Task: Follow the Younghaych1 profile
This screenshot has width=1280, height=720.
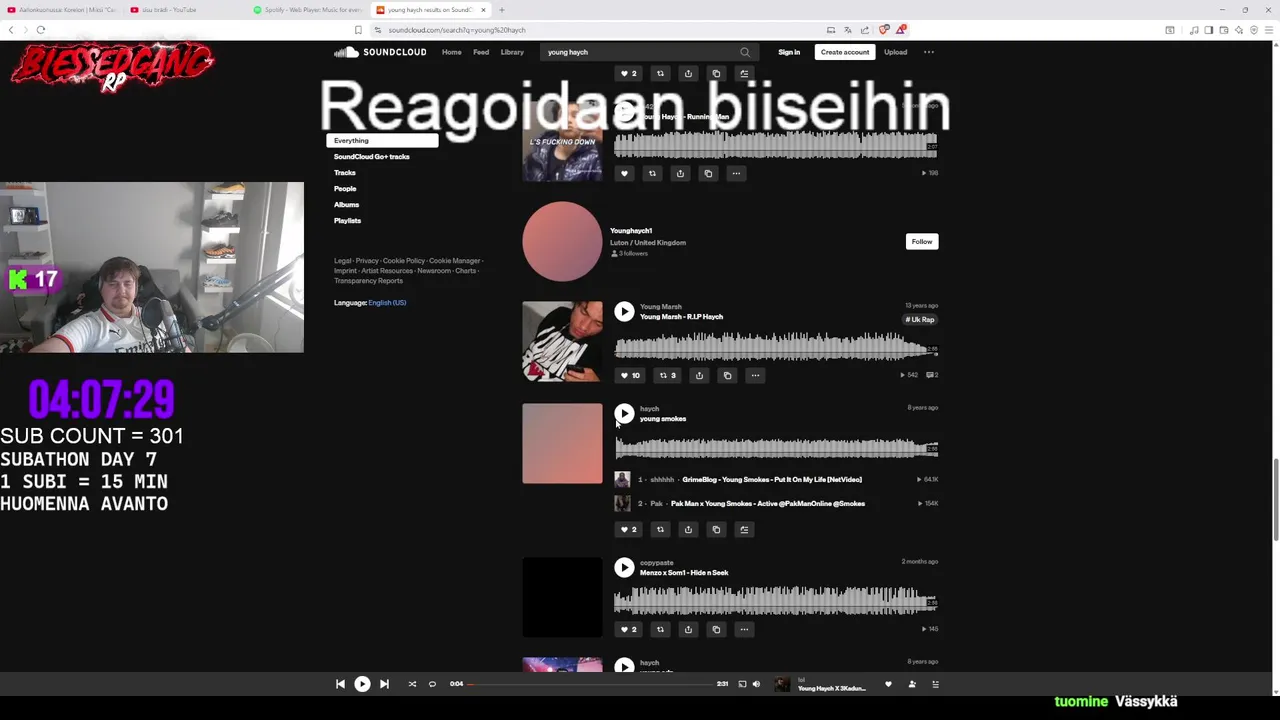Action: click(x=922, y=241)
